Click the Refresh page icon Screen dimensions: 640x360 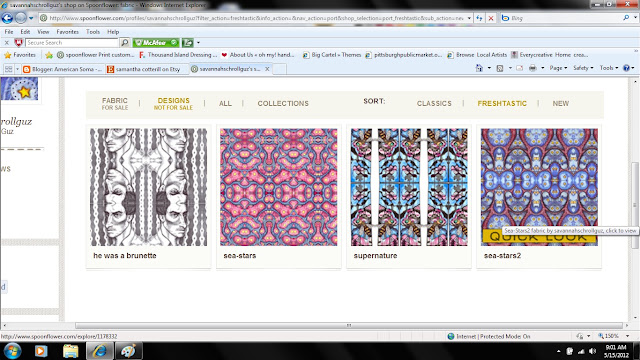pos(479,18)
